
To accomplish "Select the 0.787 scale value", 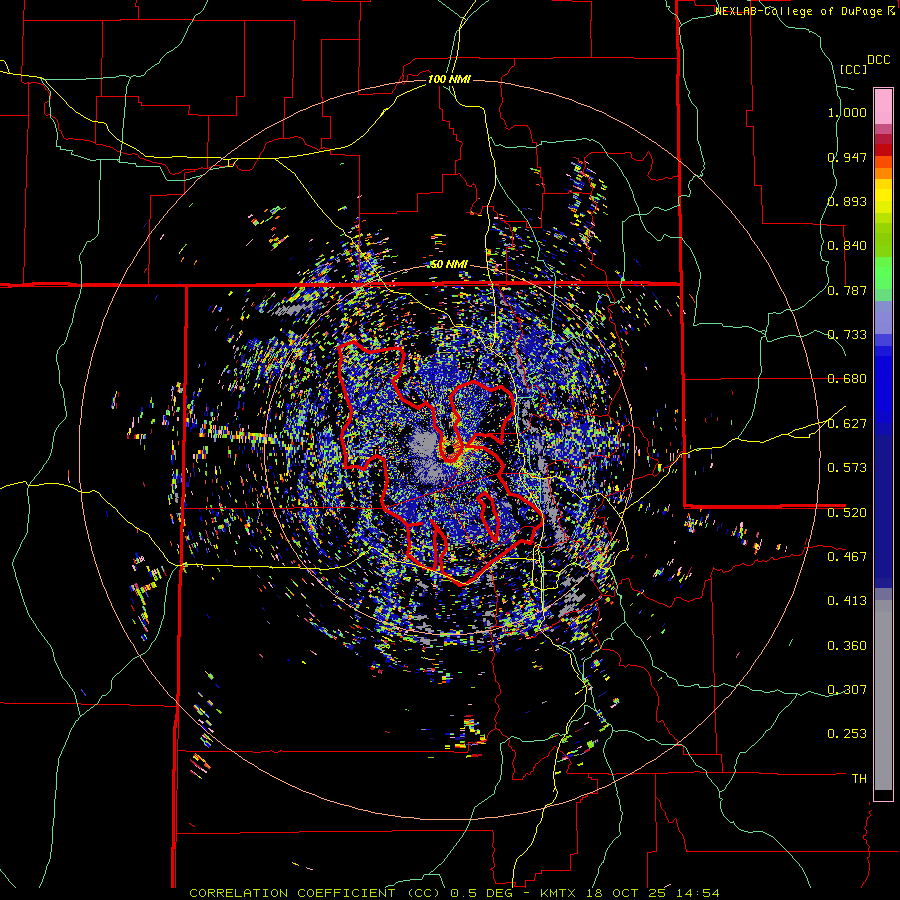I will [x=847, y=290].
